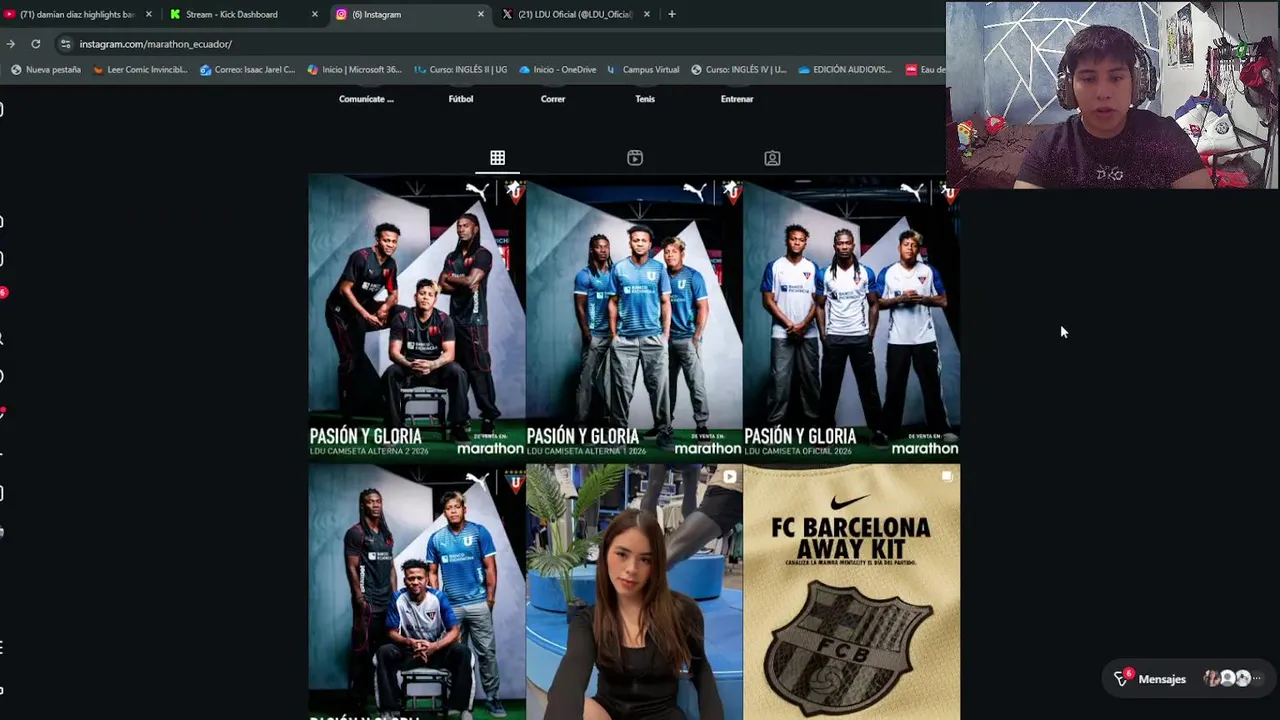
Task: Close the LDU Oficial X tab
Action: (x=647, y=14)
